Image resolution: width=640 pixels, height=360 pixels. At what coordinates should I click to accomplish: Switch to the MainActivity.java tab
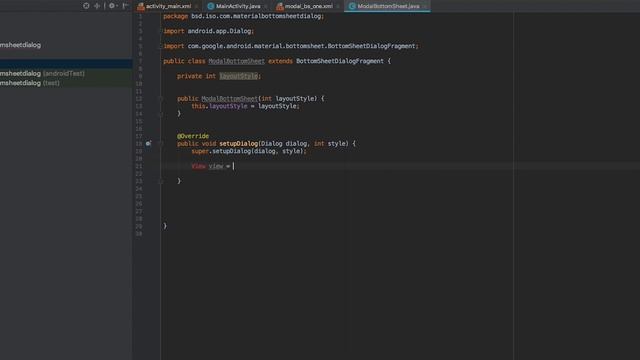[238, 6]
